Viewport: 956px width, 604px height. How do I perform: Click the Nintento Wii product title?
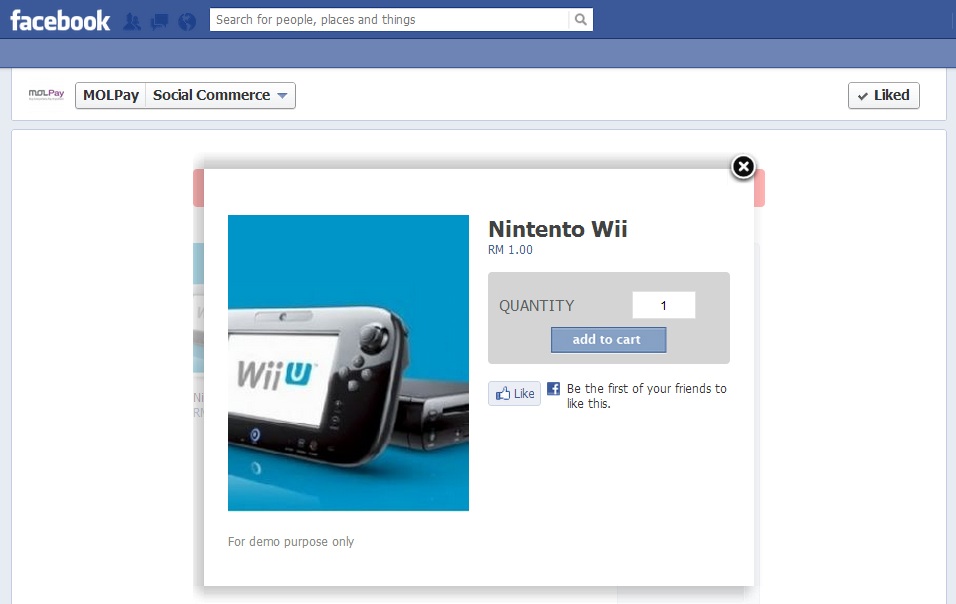click(557, 229)
